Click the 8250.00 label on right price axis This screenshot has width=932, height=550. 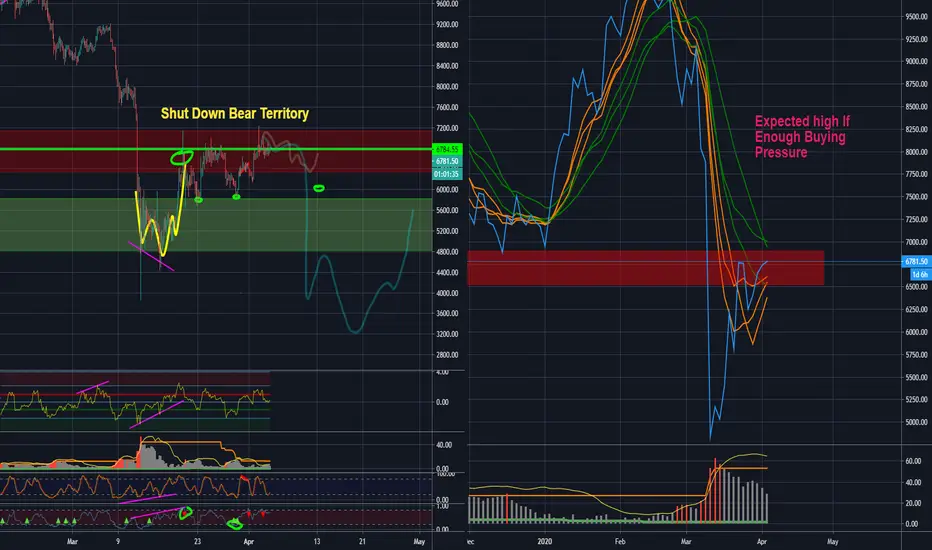[917, 129]
